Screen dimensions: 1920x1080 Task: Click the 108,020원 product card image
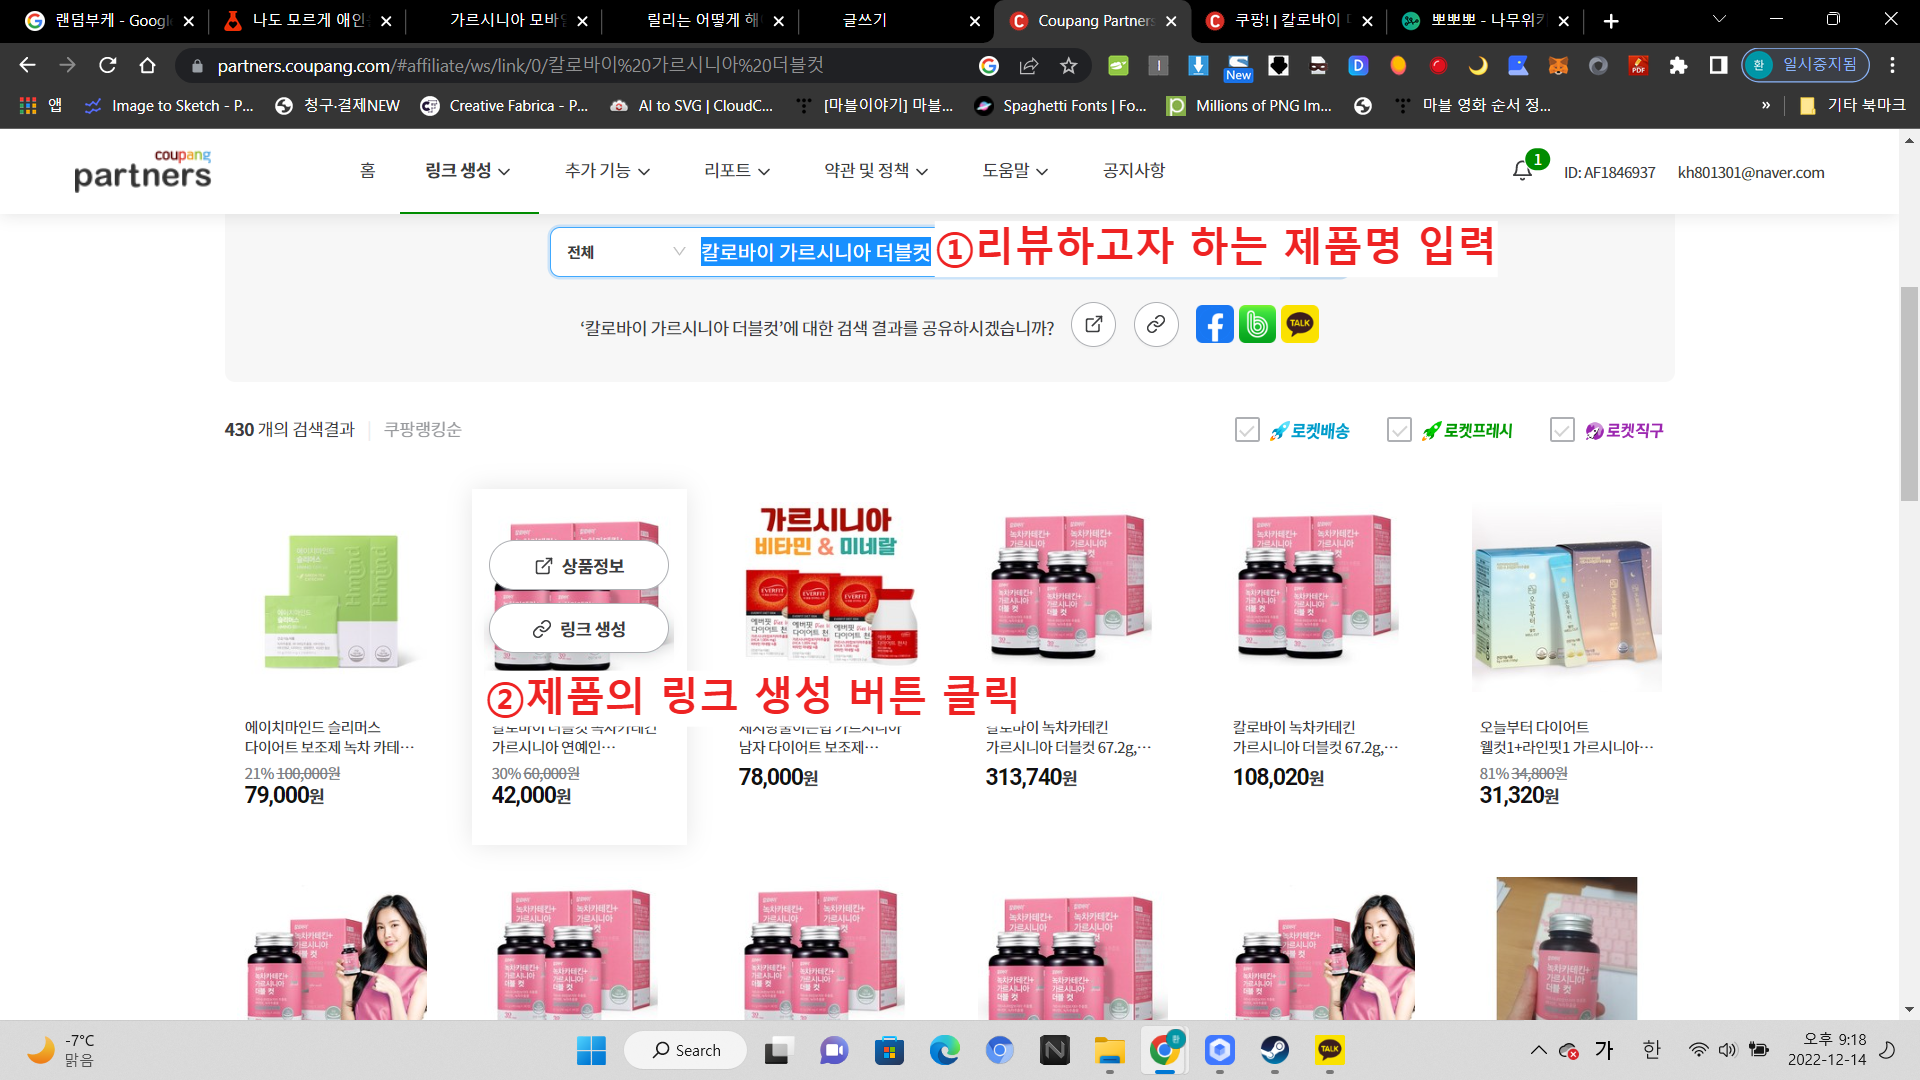click(1320, 587)
